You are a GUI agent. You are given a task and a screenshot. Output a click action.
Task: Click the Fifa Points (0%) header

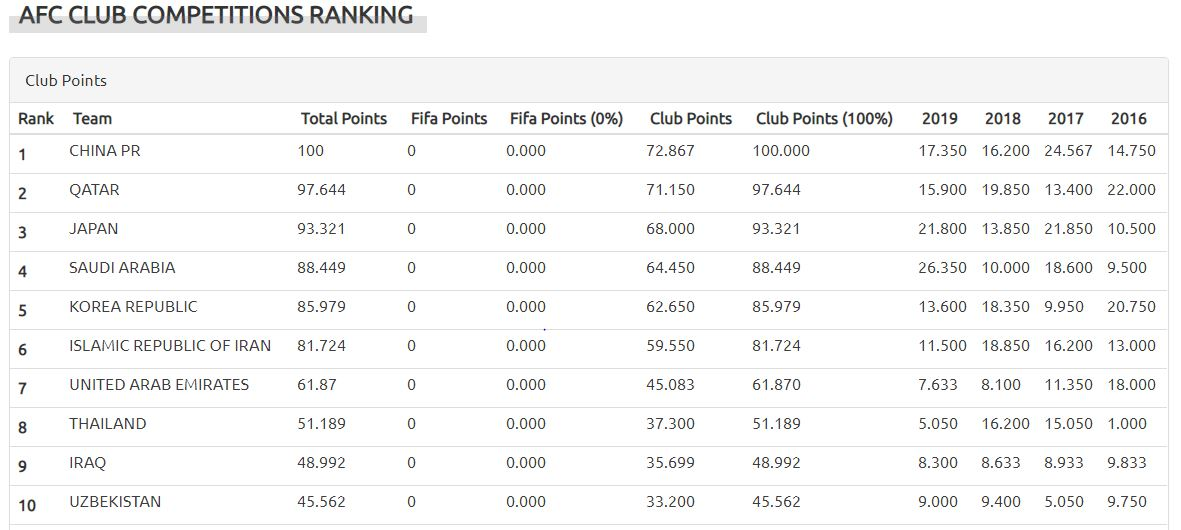point(566,119)
